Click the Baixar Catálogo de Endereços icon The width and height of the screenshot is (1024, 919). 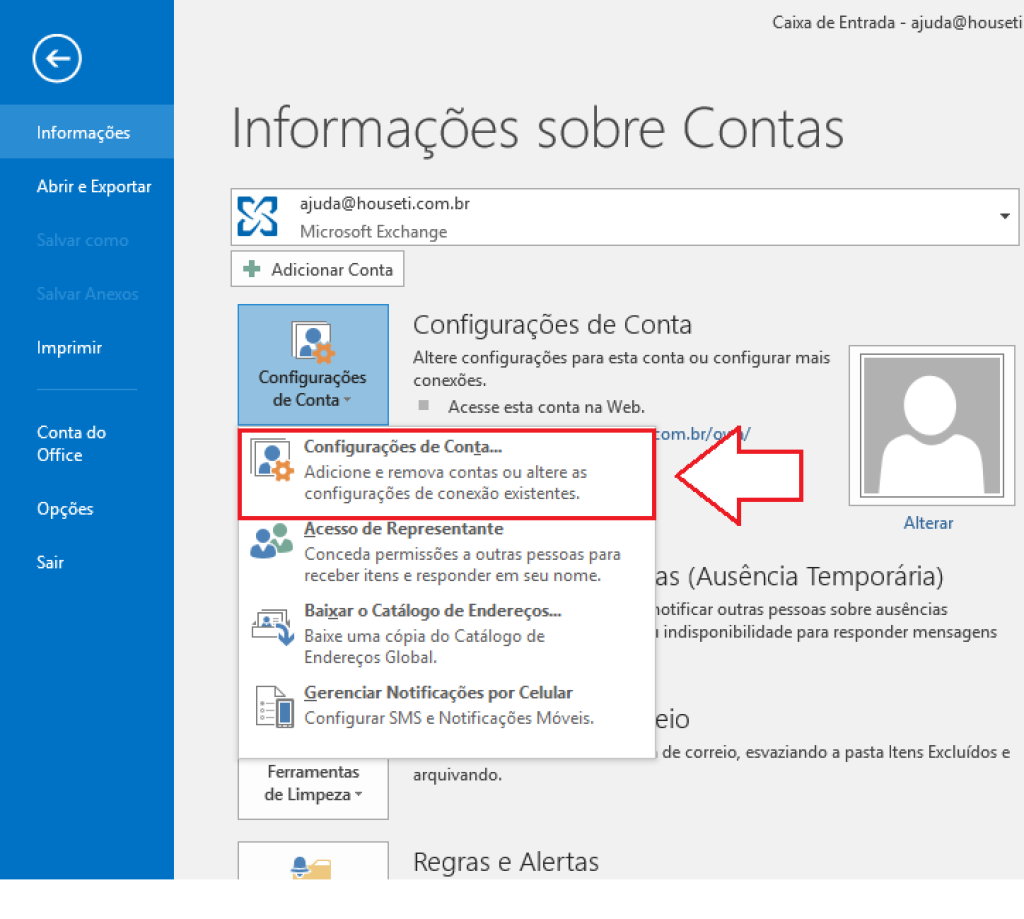[272, 627]
